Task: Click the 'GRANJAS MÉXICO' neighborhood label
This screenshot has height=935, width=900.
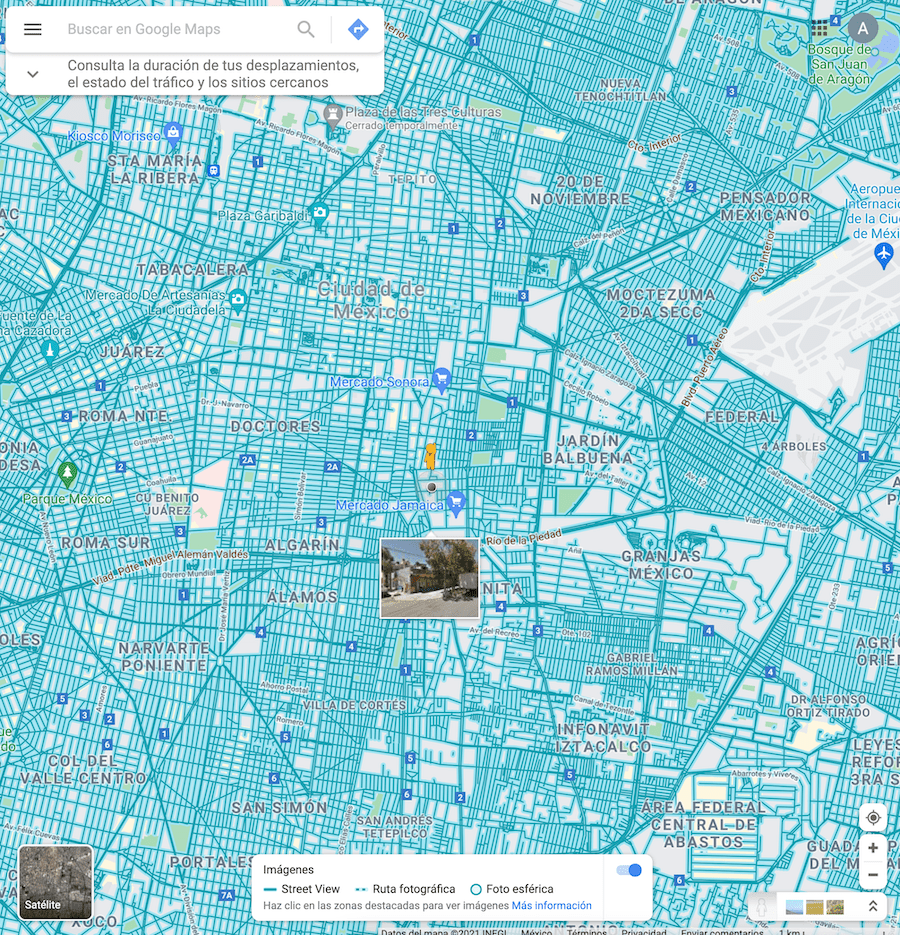Action: point(661,565)
